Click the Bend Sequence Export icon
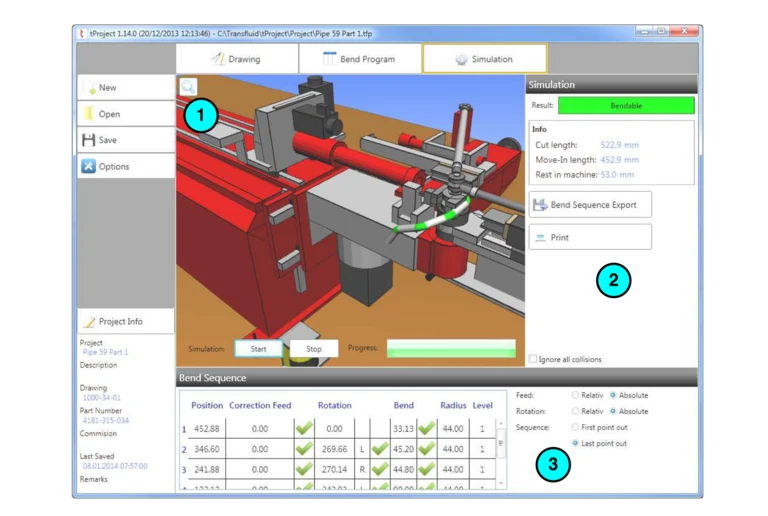Screen dimensions: 768x516 click(540, 205)
